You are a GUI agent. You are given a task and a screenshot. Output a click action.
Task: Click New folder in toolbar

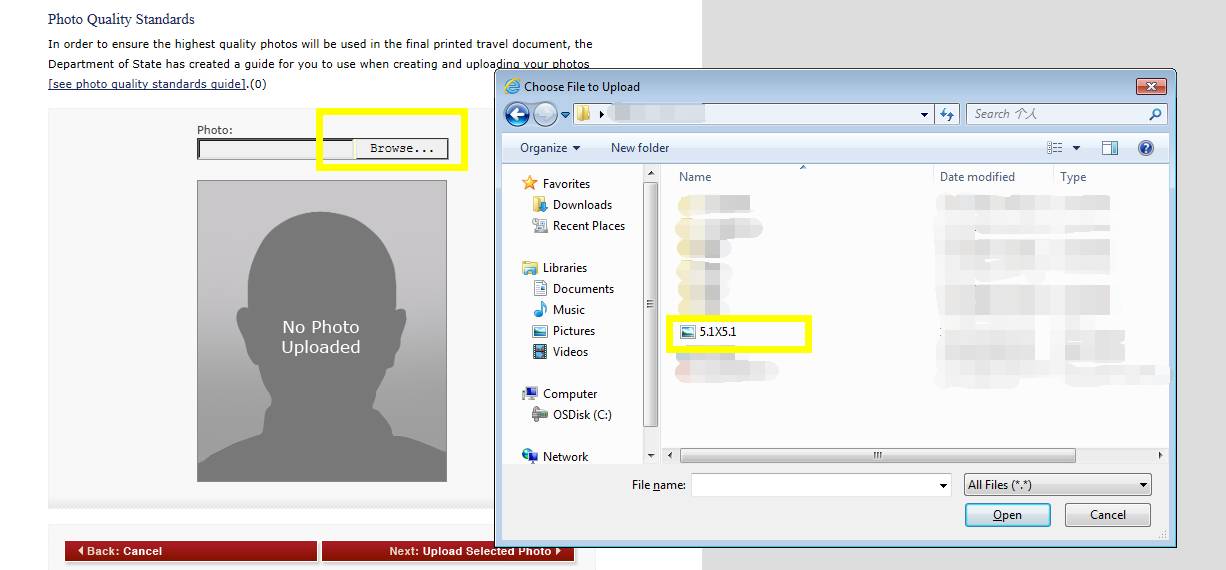click(x=639, y=148)
